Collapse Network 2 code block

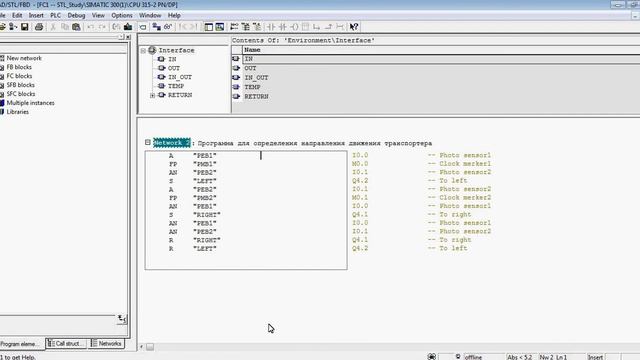pos(148,142)
